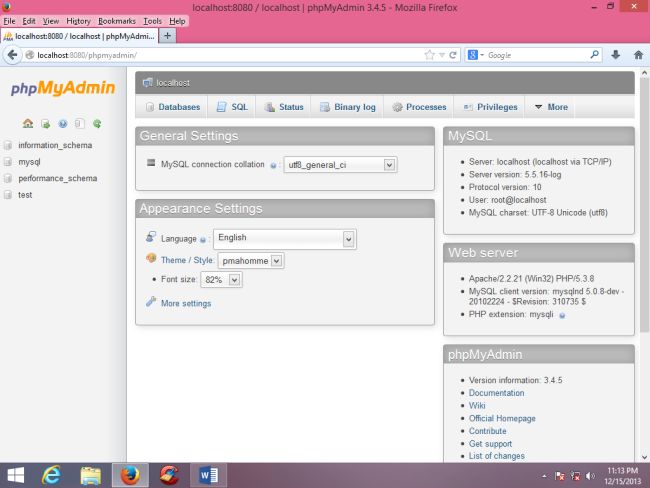The image size is (650, 488).
Task: Open the Language dropdown showing English
Action: click(285, 239)
